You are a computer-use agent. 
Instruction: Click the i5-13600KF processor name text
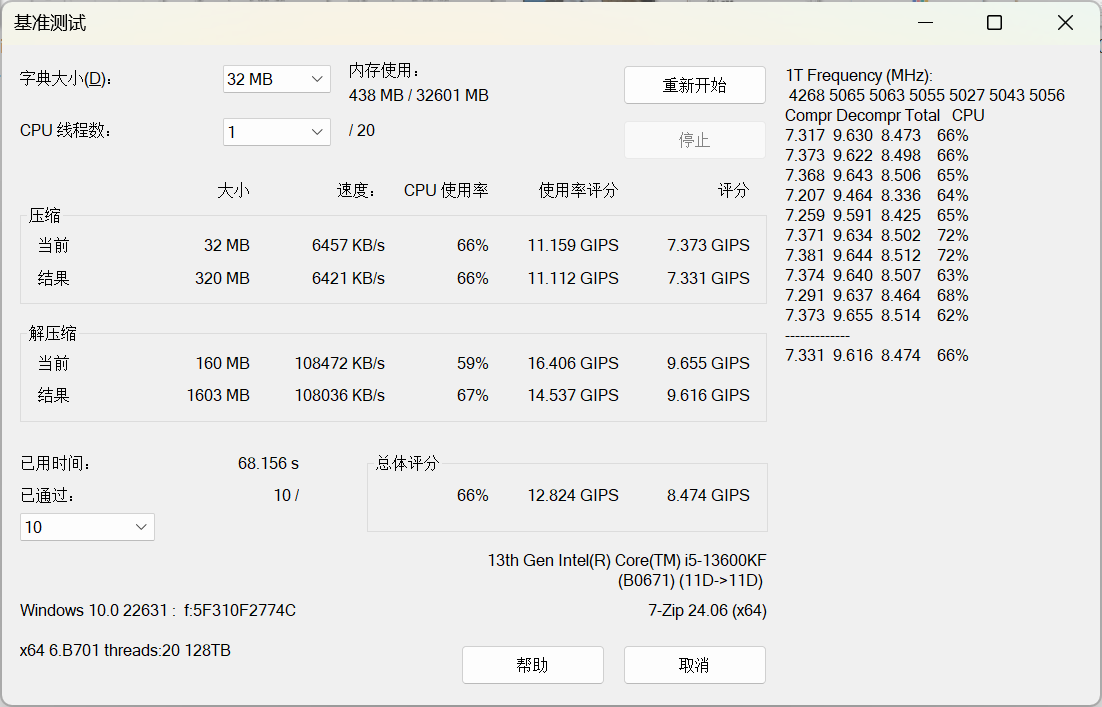click(627, 561)
